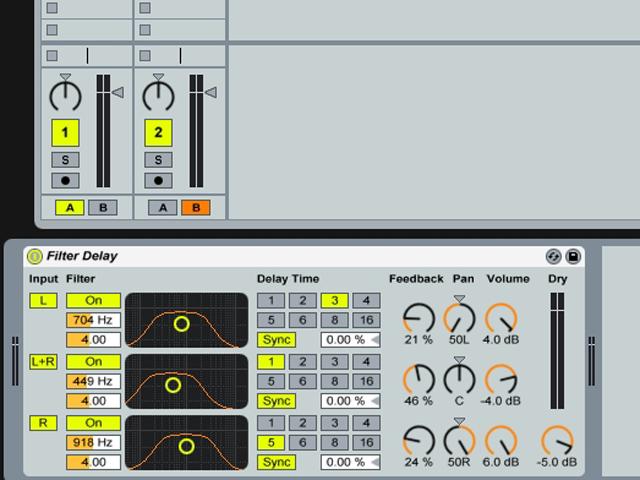
Task: Select delay time 1 for L+R channel
Action: click(x=271, y=362)
